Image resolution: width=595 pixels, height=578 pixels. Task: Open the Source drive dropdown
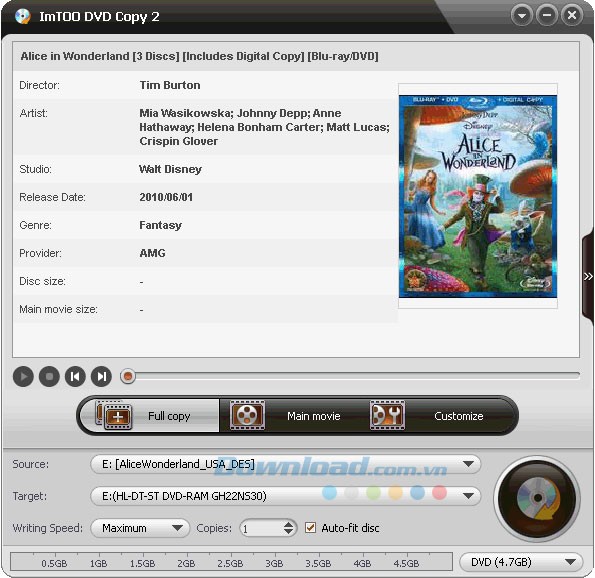(x=286, y=464)
